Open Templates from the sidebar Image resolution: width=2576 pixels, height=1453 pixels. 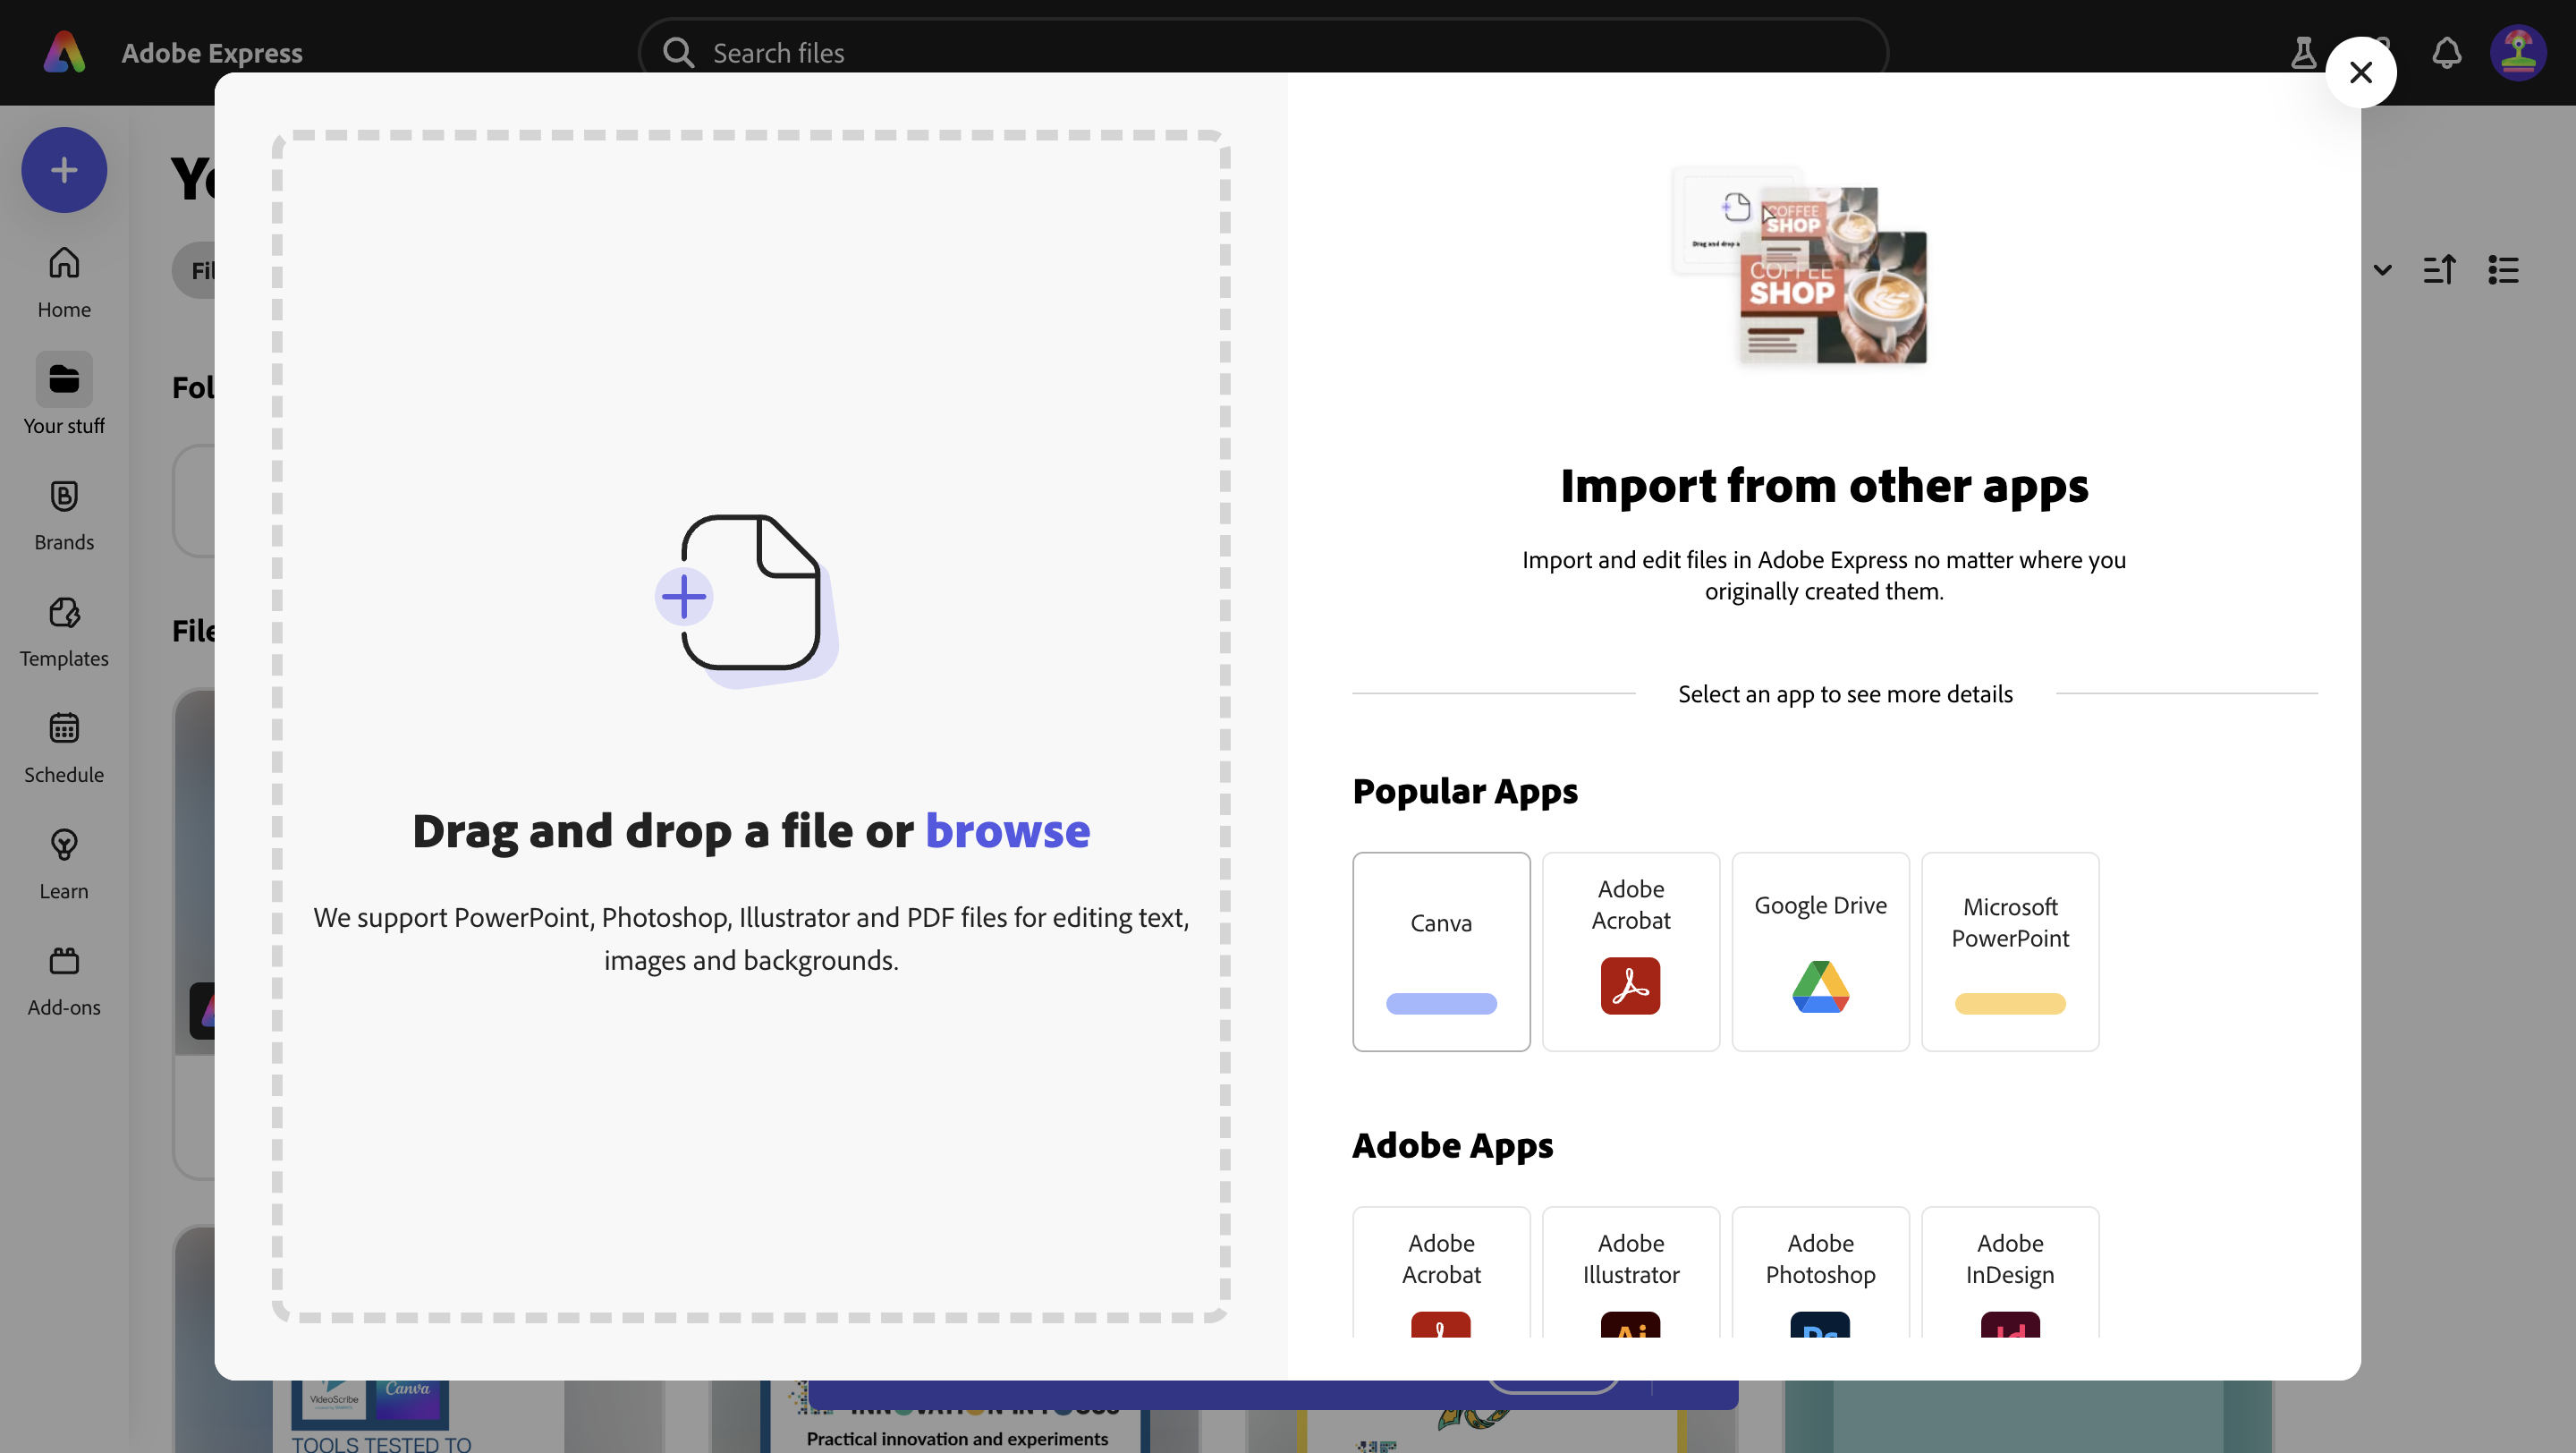coord(64,630)
